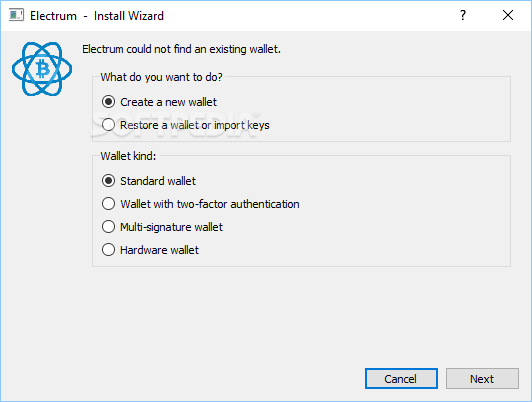Close the Install Wizard window
This screenshot has height=402, width=532.
pyautogui.click(x=508, y=15)
